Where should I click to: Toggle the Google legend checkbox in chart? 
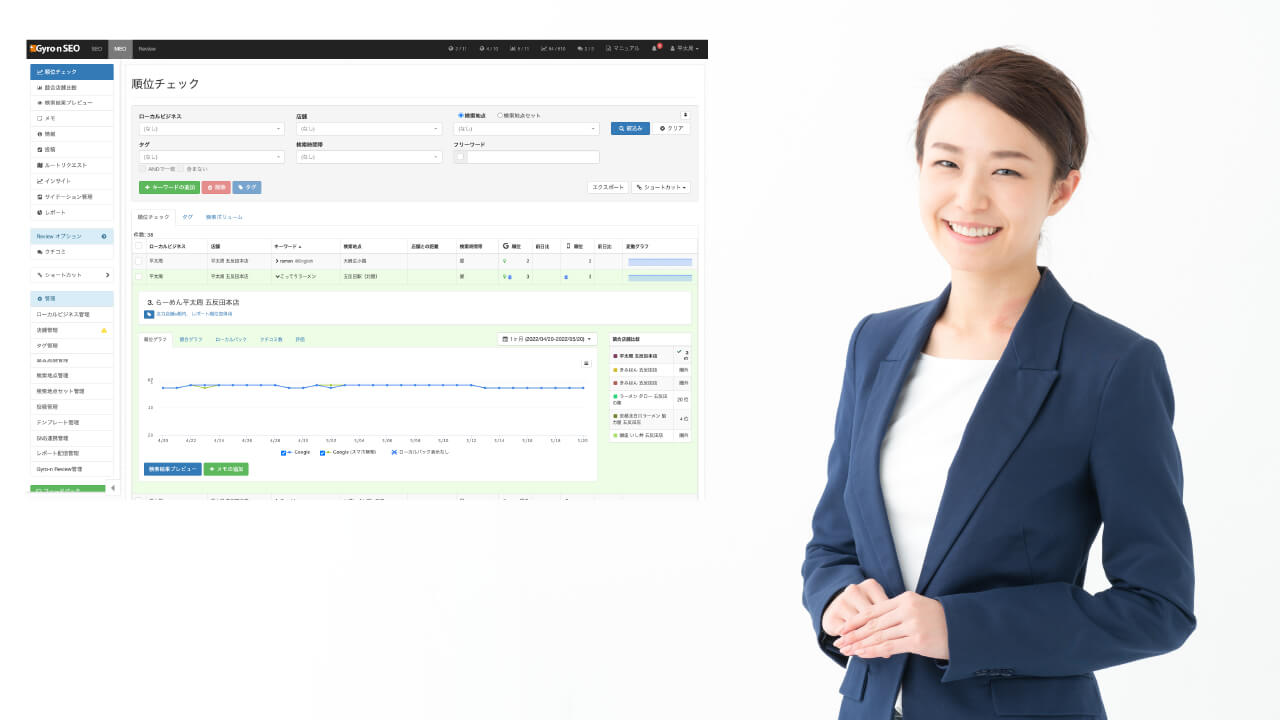(x=284, y=452)
